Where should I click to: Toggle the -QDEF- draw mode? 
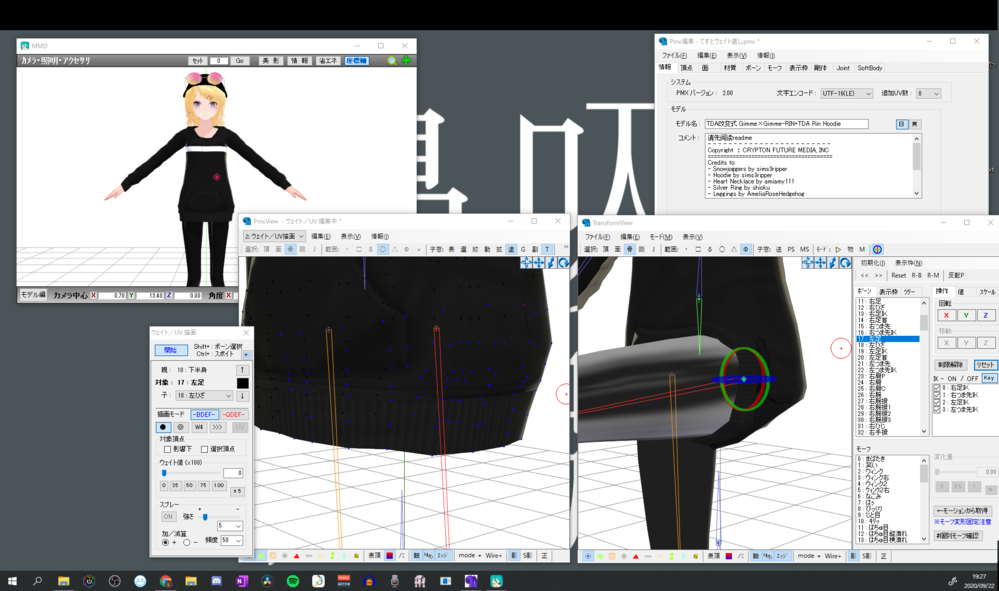(233, 414)
